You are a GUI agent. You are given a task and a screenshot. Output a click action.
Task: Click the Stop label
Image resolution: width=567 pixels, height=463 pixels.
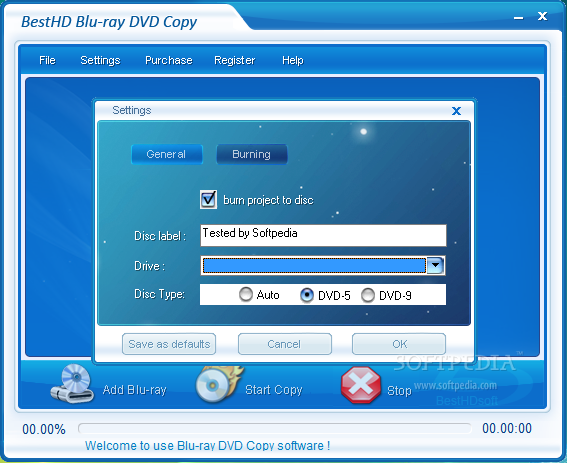coord(399,391)
